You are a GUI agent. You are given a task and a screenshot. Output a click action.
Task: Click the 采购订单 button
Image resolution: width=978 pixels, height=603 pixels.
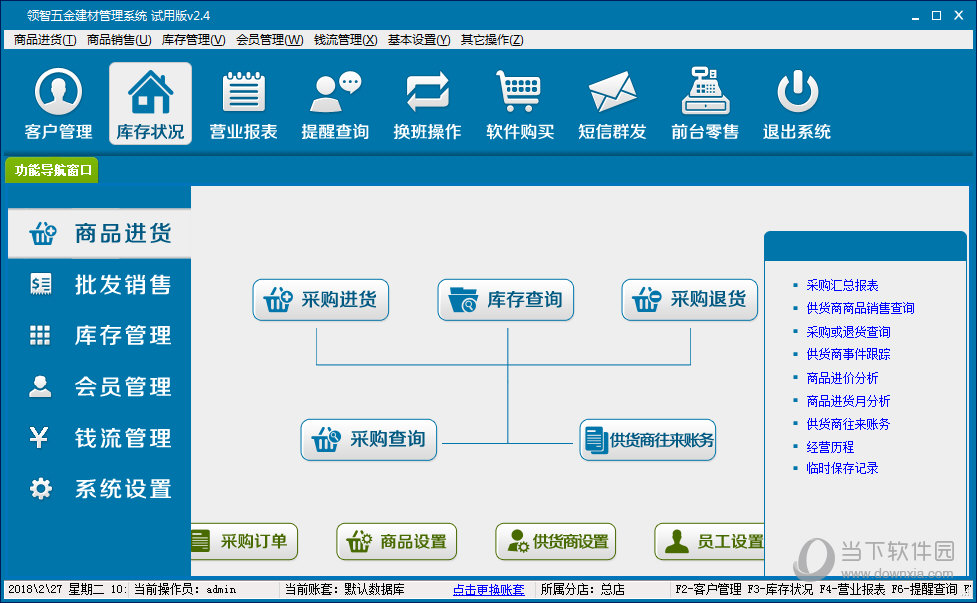pyautogui.click(x=244, y=541)
